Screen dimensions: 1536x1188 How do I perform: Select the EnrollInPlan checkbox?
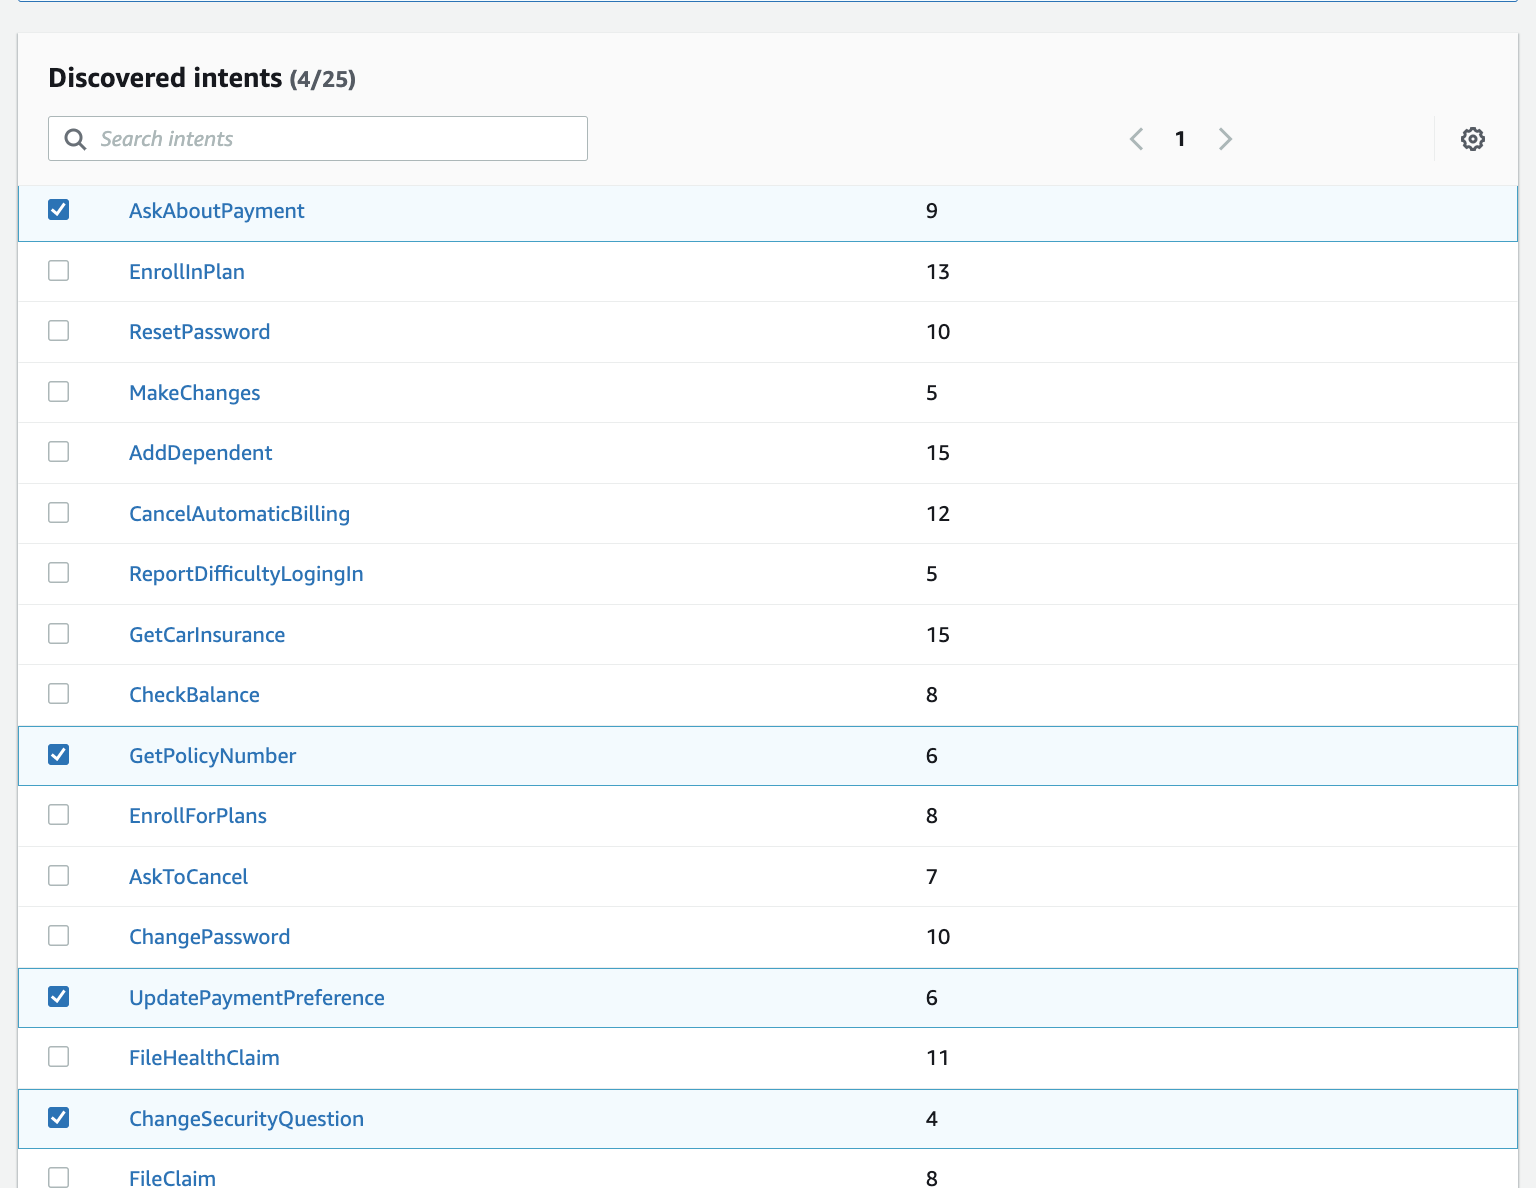click(x=59, y=271)
